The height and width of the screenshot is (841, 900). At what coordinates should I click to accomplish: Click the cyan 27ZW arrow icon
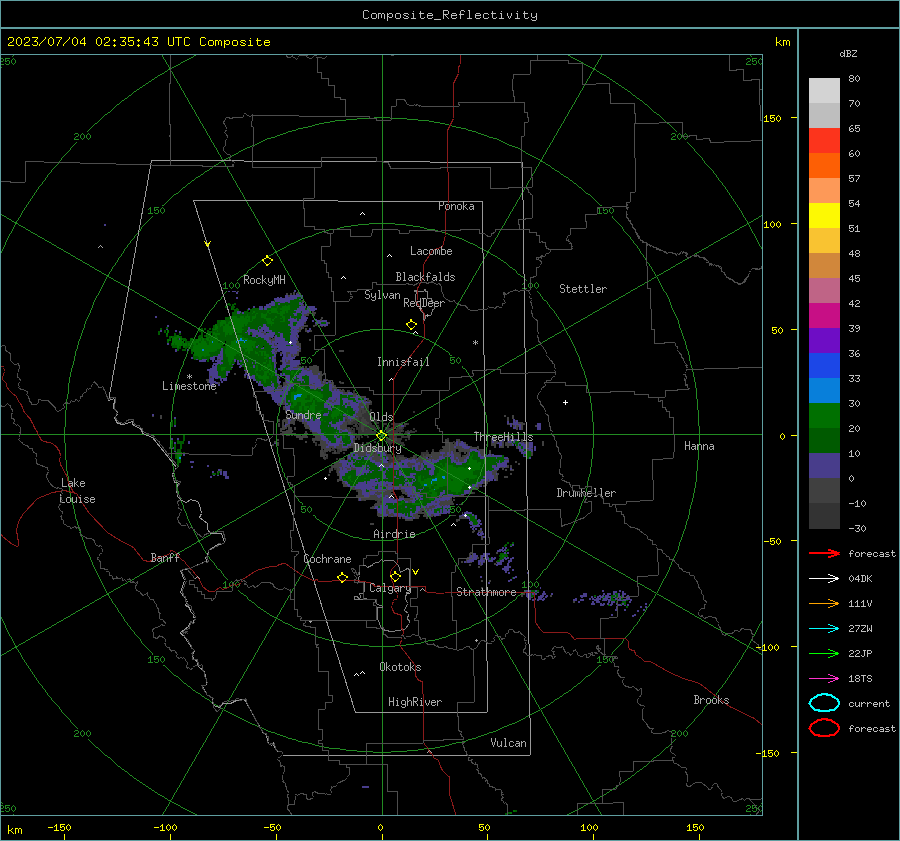pyautogui.click(x=824, y=629)
